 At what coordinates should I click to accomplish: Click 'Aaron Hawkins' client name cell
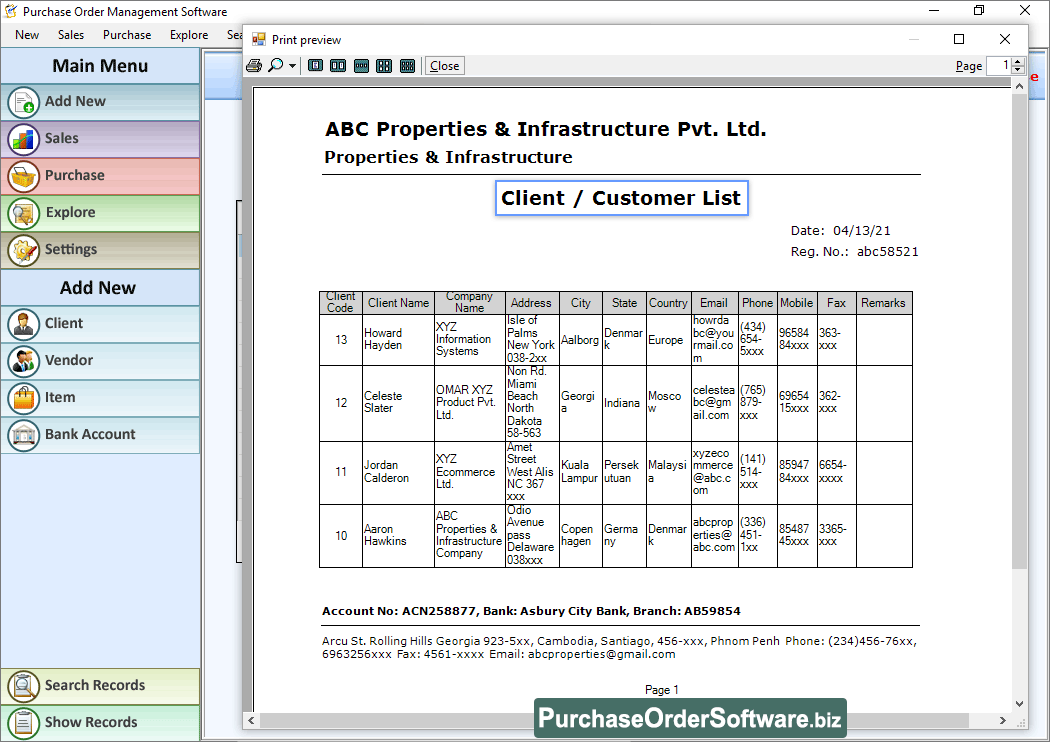click(x=398, y=536)
